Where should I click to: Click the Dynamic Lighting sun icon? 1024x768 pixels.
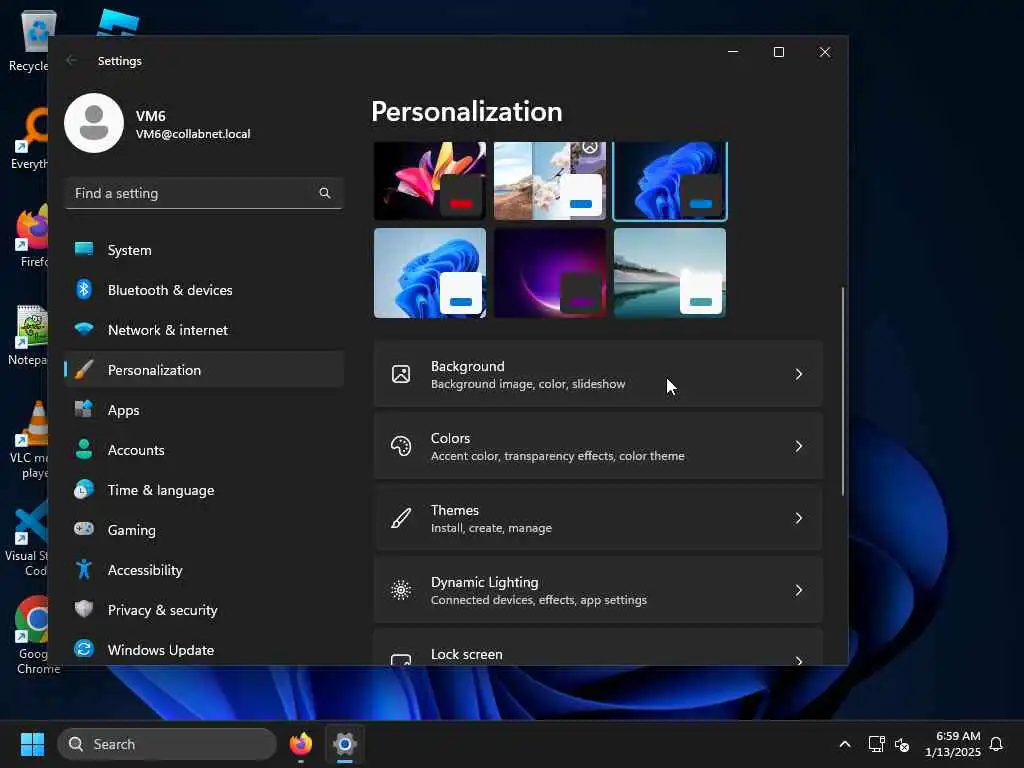tap(401, 590)
